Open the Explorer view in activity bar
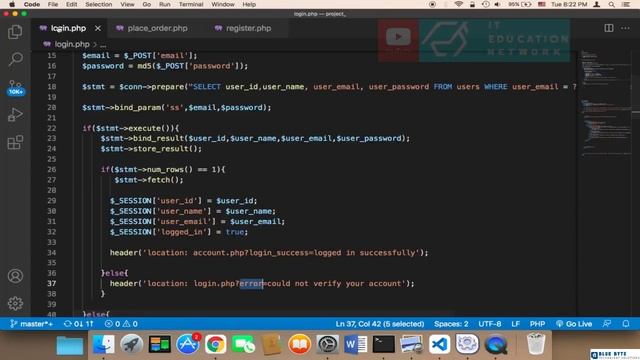 tap(15, 32)
